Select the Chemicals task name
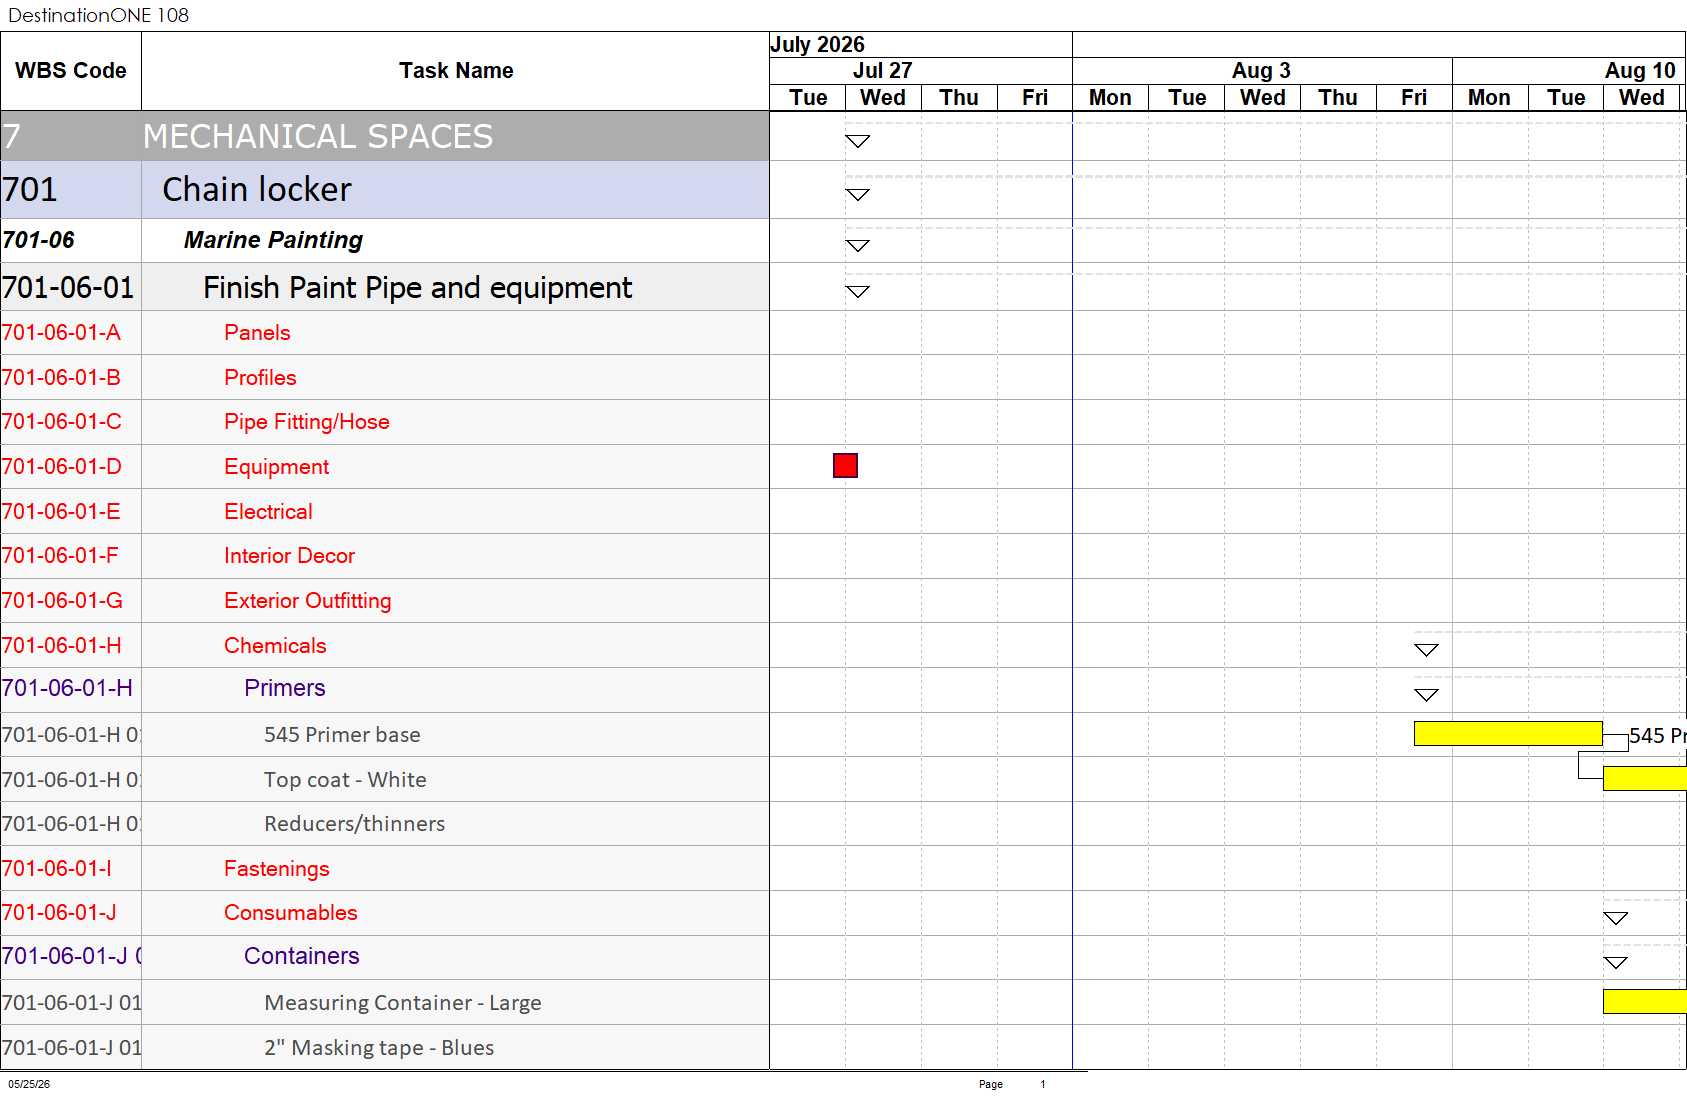This screenshot has height=1097, width=1687. coord(275,646)
